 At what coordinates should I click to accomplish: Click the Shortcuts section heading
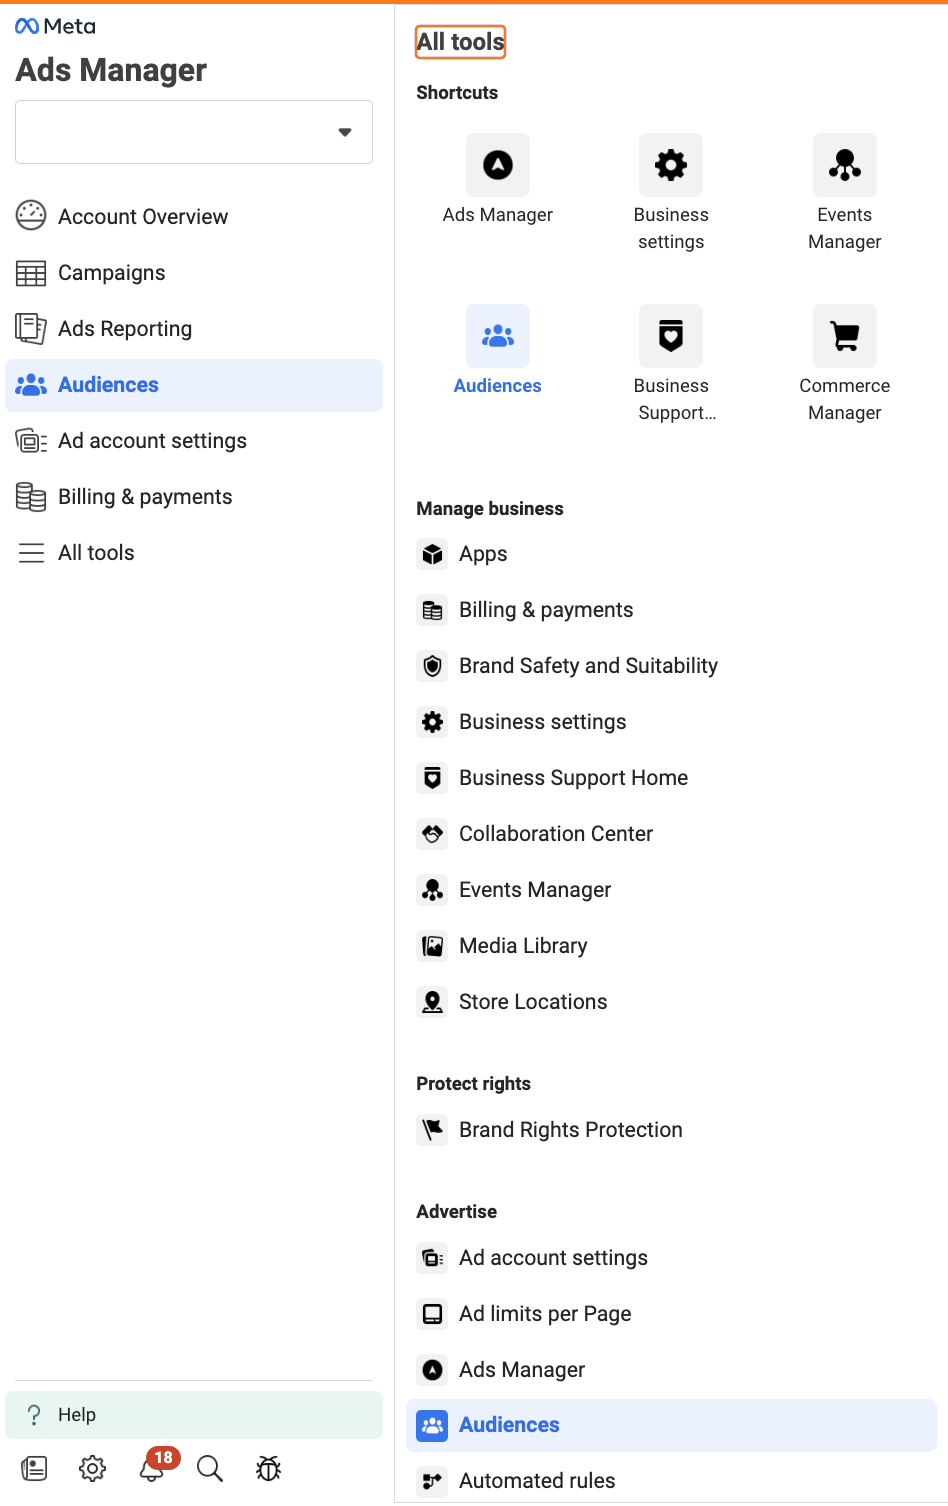pyautogui.click(x=457, y=93)
